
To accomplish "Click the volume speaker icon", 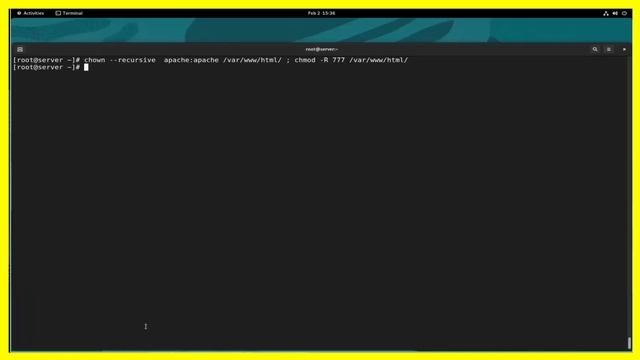I will coord(615,13).
